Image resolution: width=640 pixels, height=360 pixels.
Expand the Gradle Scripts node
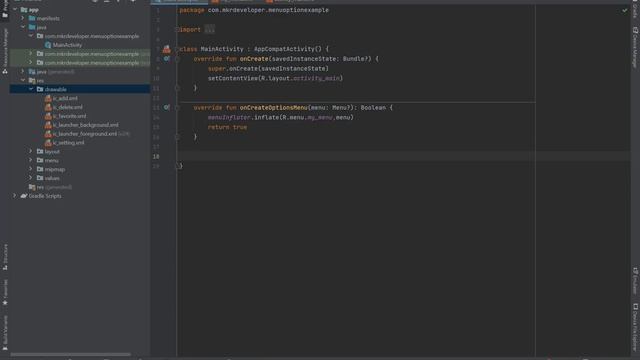coord(15,196)
